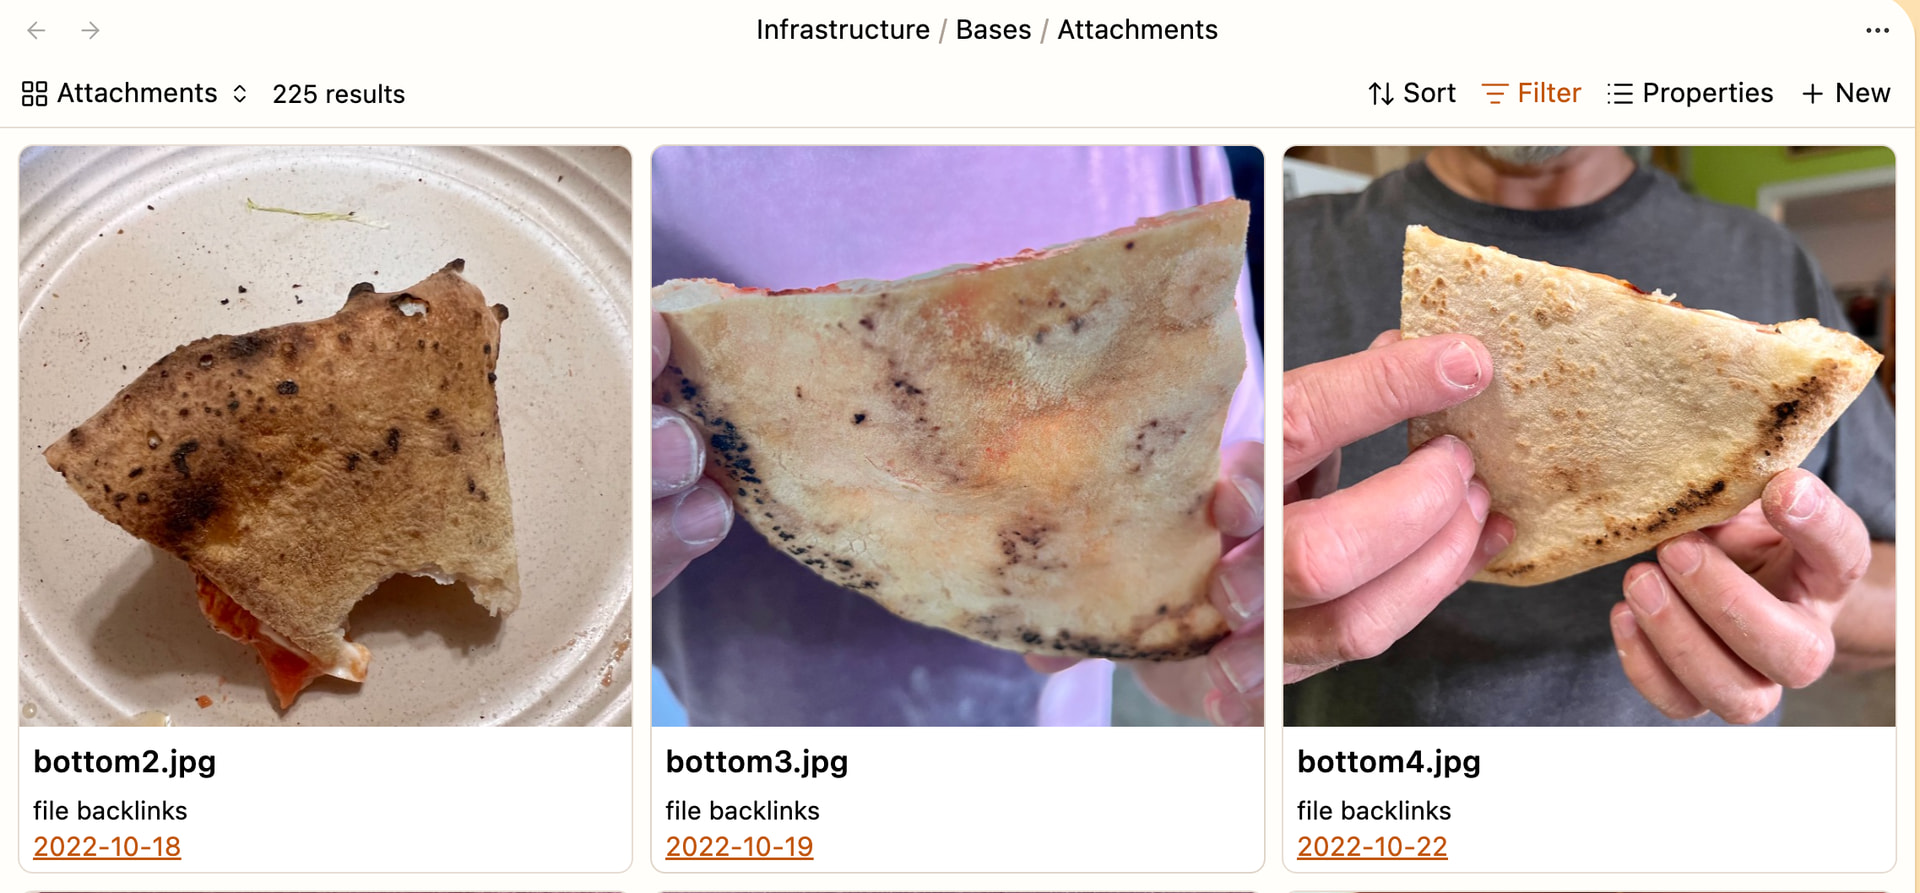Open backlink 2022-10-19
The height and width of the screenshot is (893, 1920).
pyautogui.click(x=739, y=847)
